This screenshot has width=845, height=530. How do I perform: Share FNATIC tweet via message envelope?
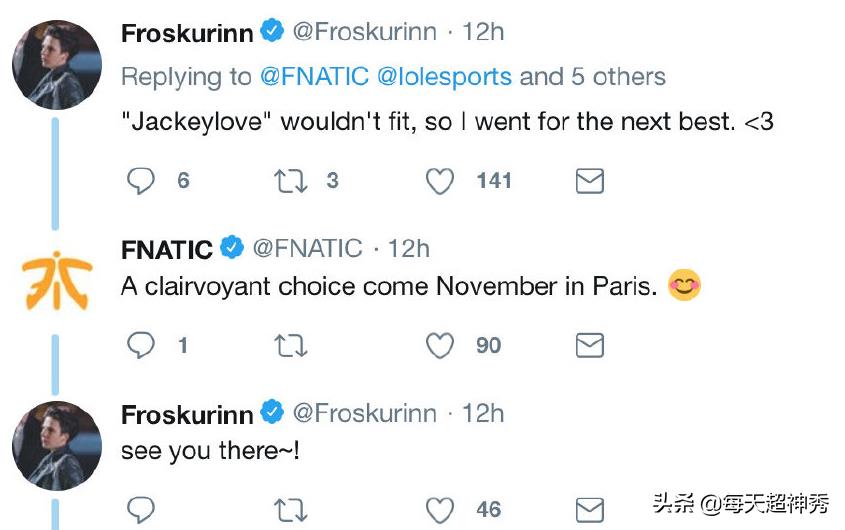(x=590, y=346)
